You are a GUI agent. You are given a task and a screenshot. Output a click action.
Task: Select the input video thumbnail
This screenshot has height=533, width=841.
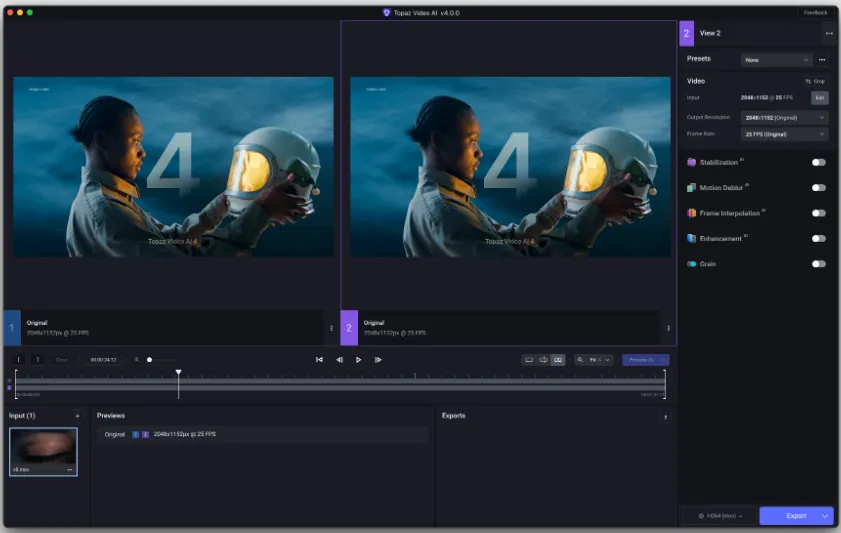point(43,451)
